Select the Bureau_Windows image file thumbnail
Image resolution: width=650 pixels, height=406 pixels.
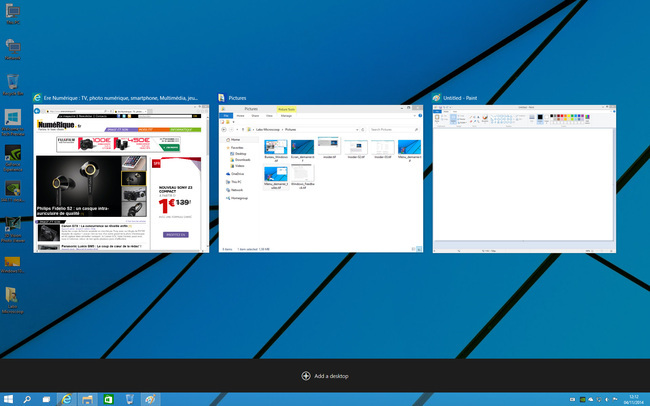click(276, 151)
